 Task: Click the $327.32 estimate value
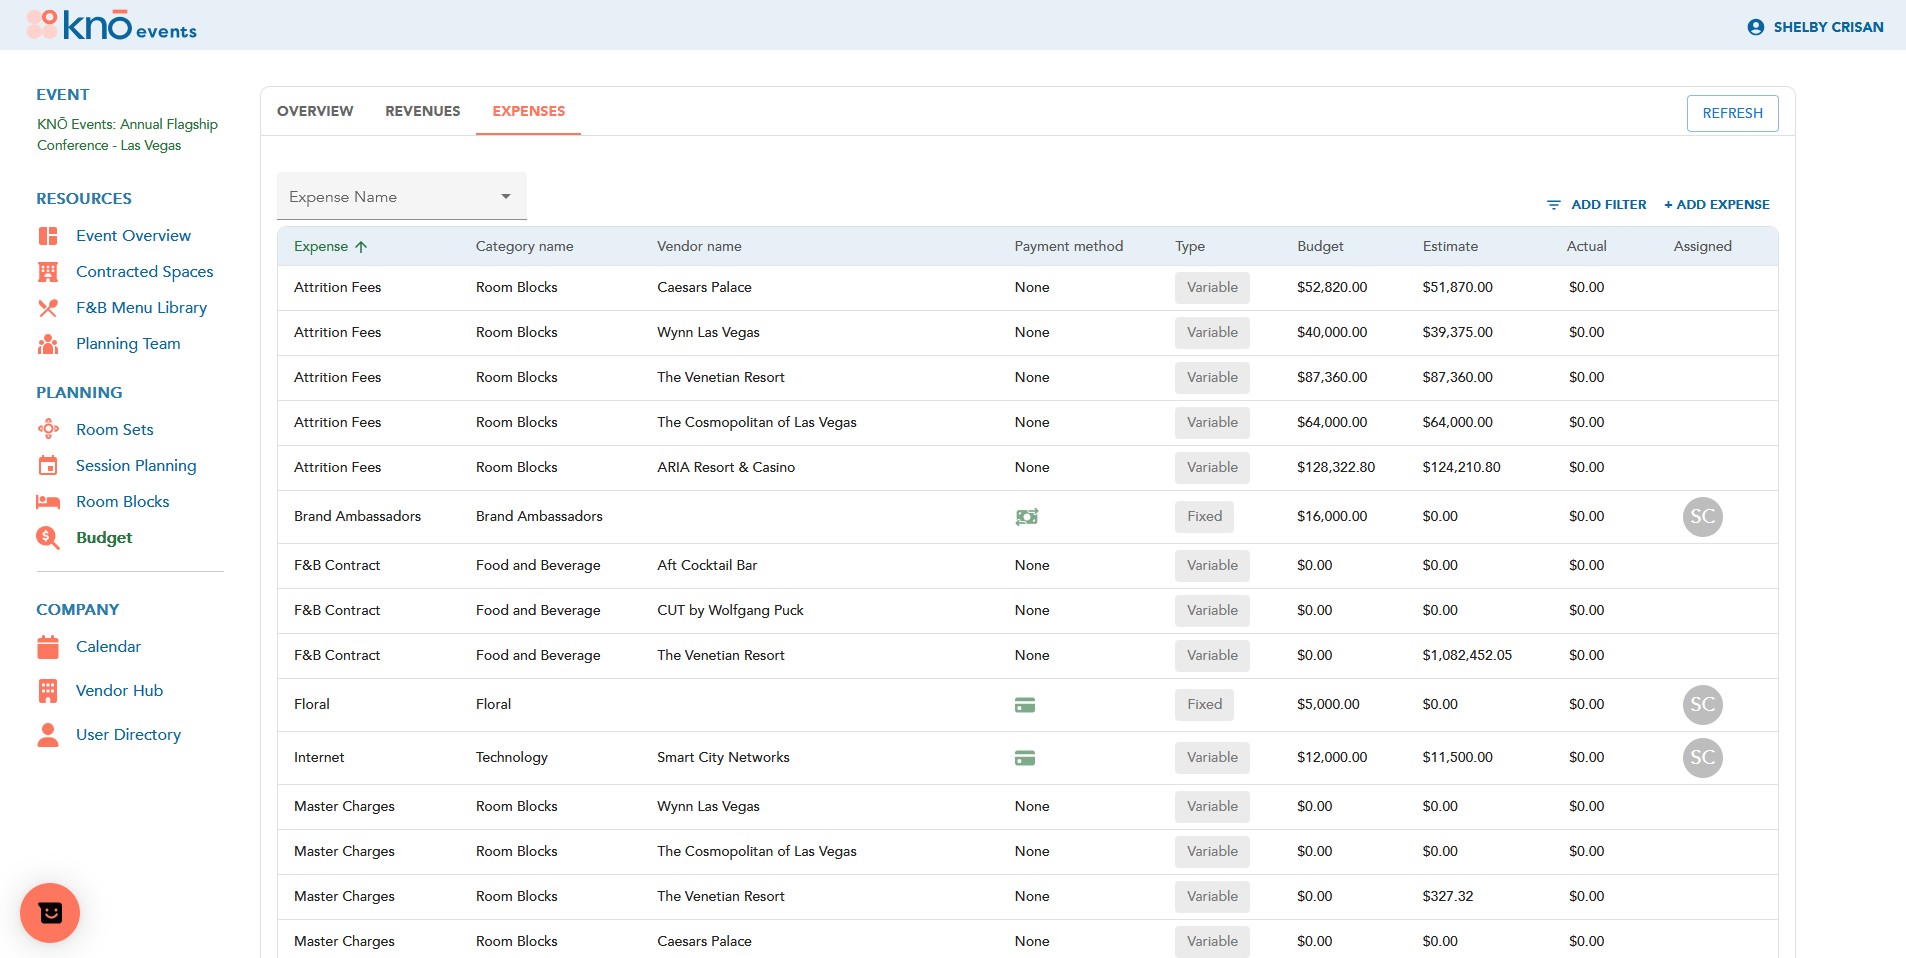tap(1448, 897)
